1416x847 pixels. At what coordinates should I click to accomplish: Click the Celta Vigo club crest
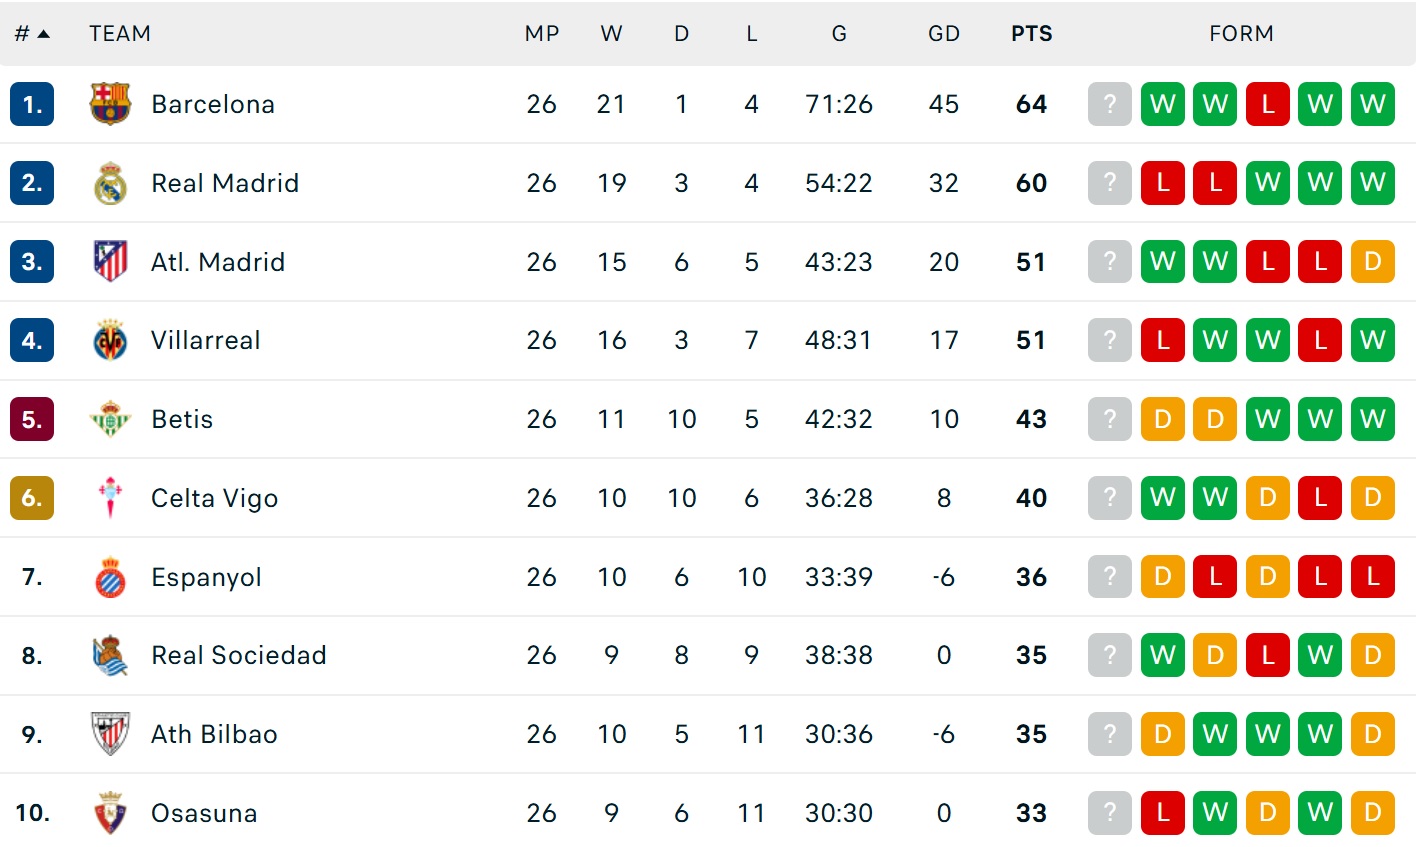[110, 498]
